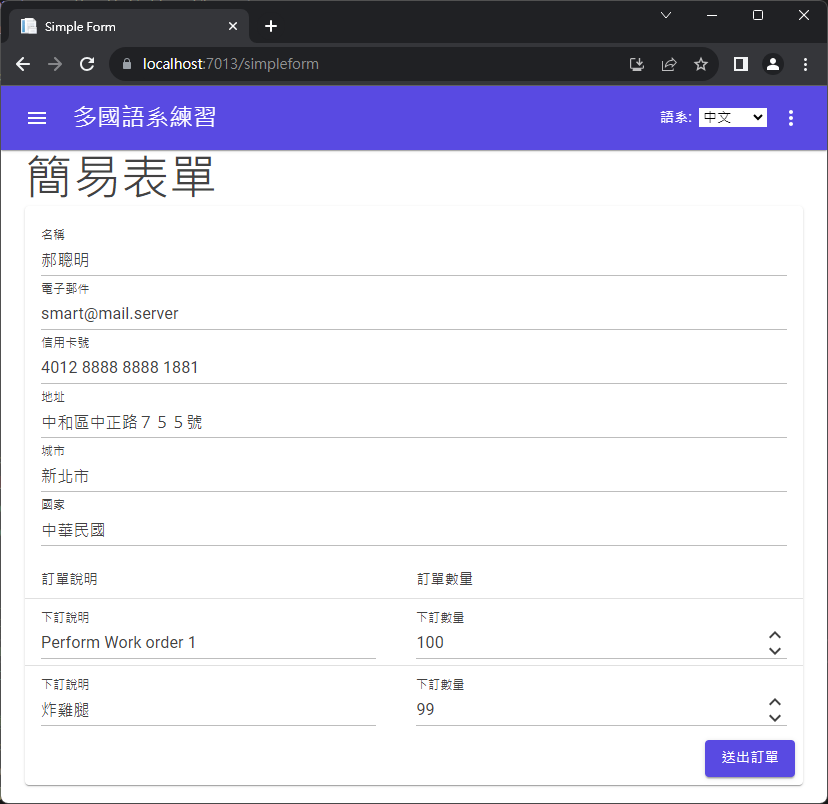Click the 信用卡號 credit card field
Screen dimensions: 828x804
pyautogui.click(x=413, y=368)
